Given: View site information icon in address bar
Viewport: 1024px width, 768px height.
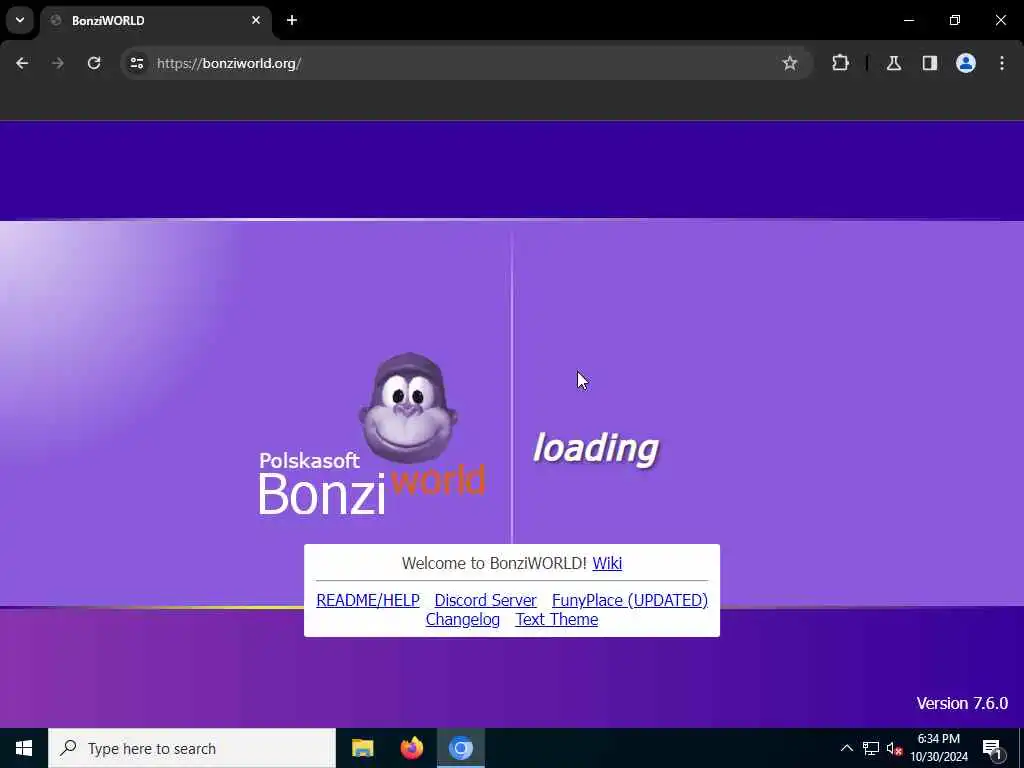Looking at the screenshot, I should [x=136, y=63].
